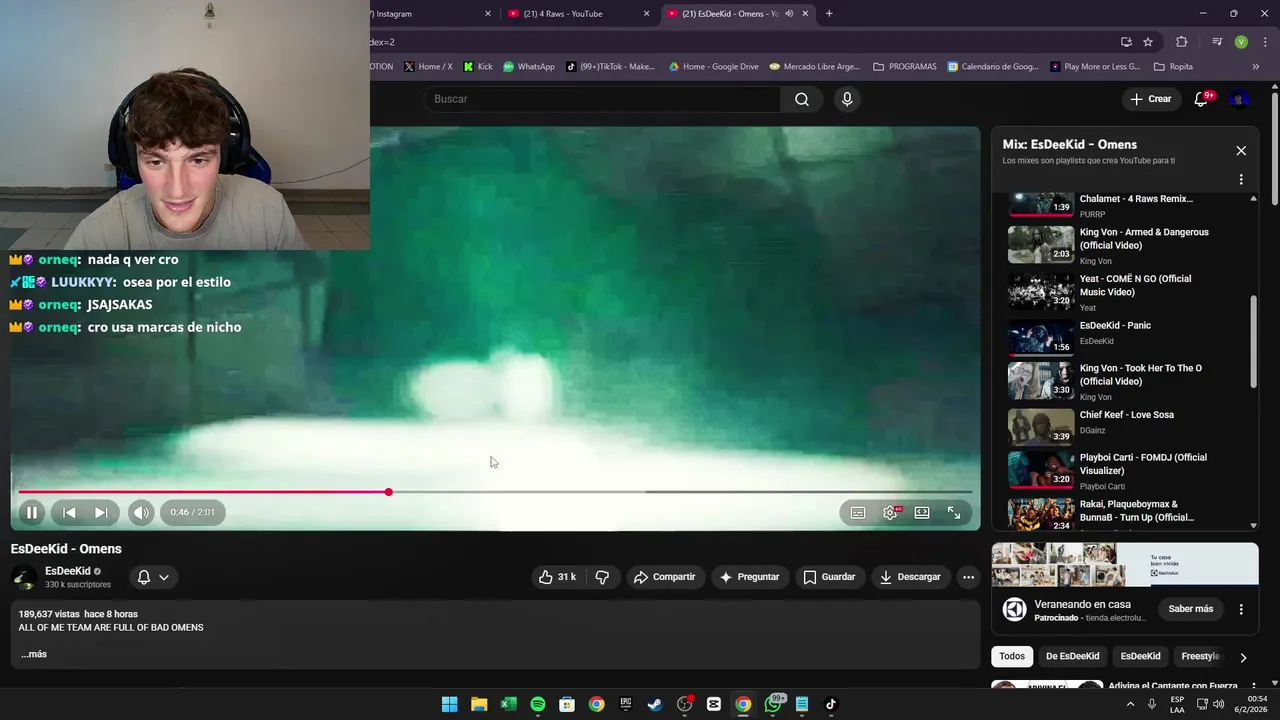Viewport: 1280px width, 720px height.
Task: Select the Todos filter chip
Action: click(x=1012, y=656)
